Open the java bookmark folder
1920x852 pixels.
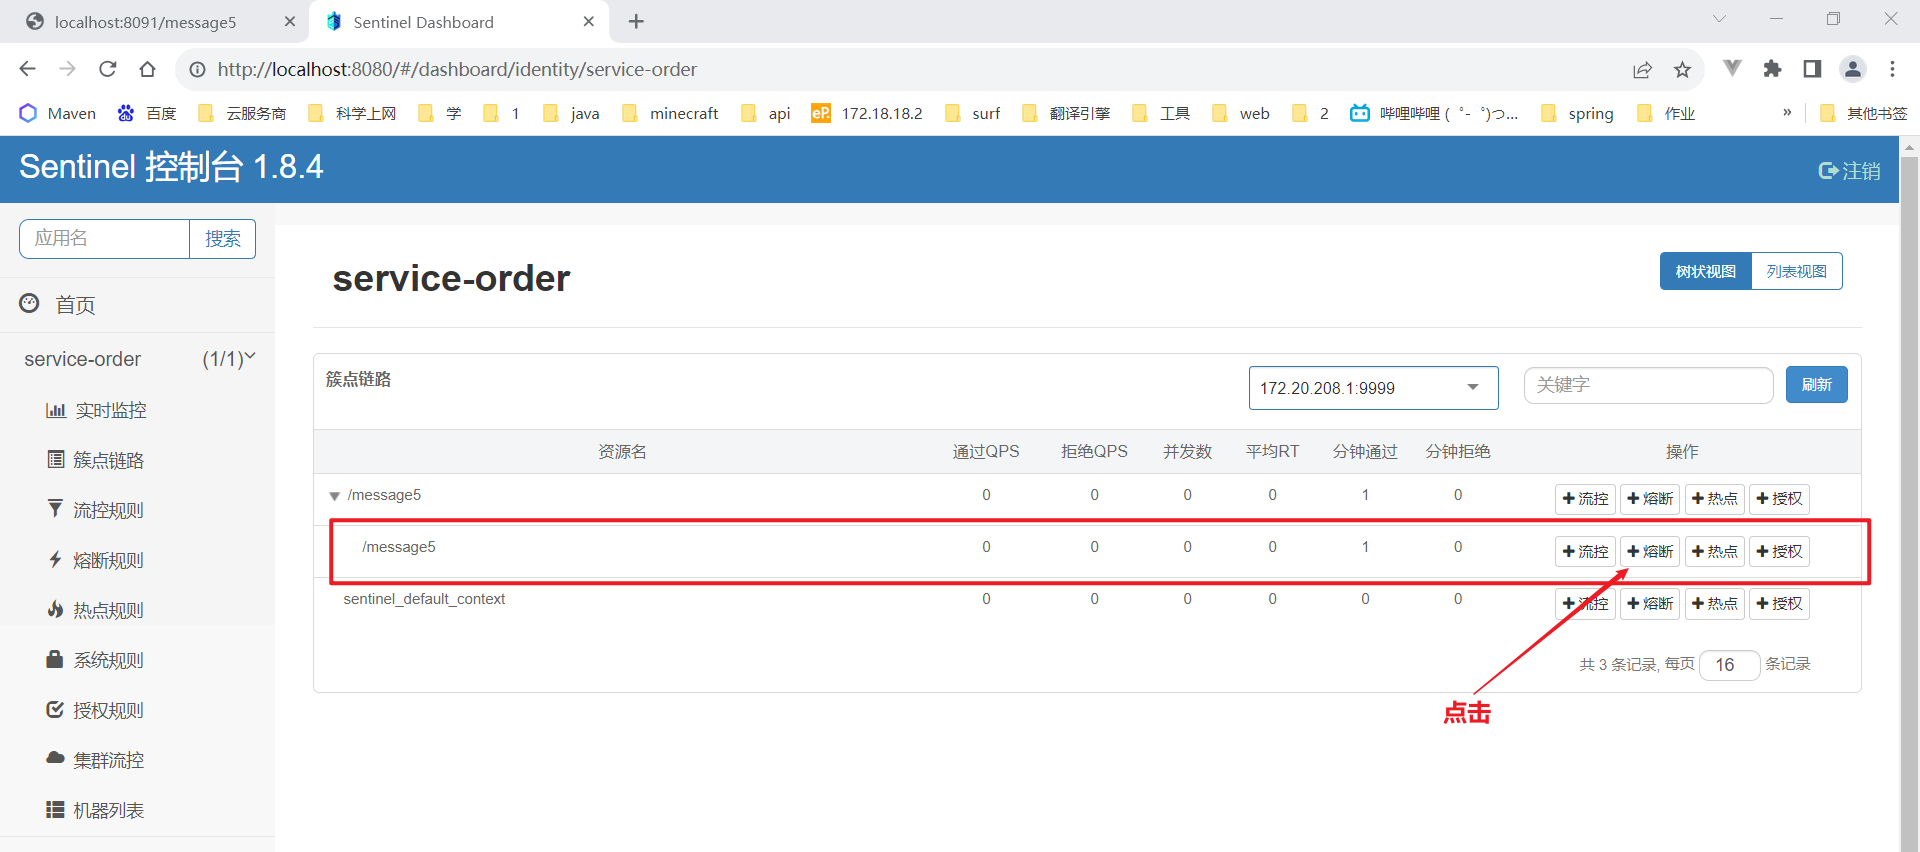[572, 113]
